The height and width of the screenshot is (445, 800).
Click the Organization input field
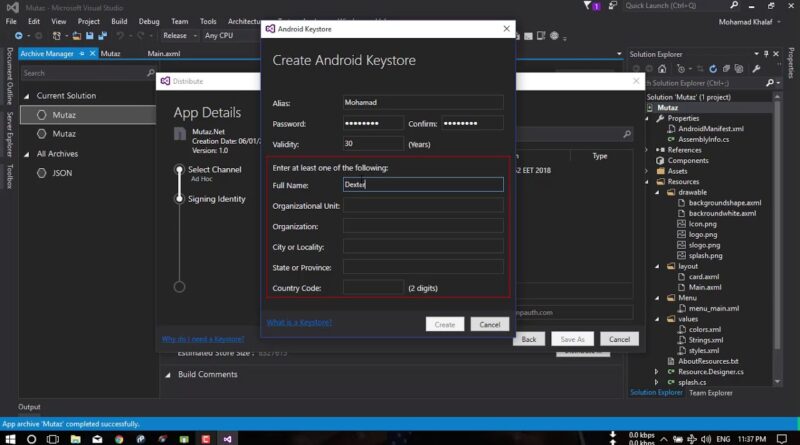tap(423, 226)
